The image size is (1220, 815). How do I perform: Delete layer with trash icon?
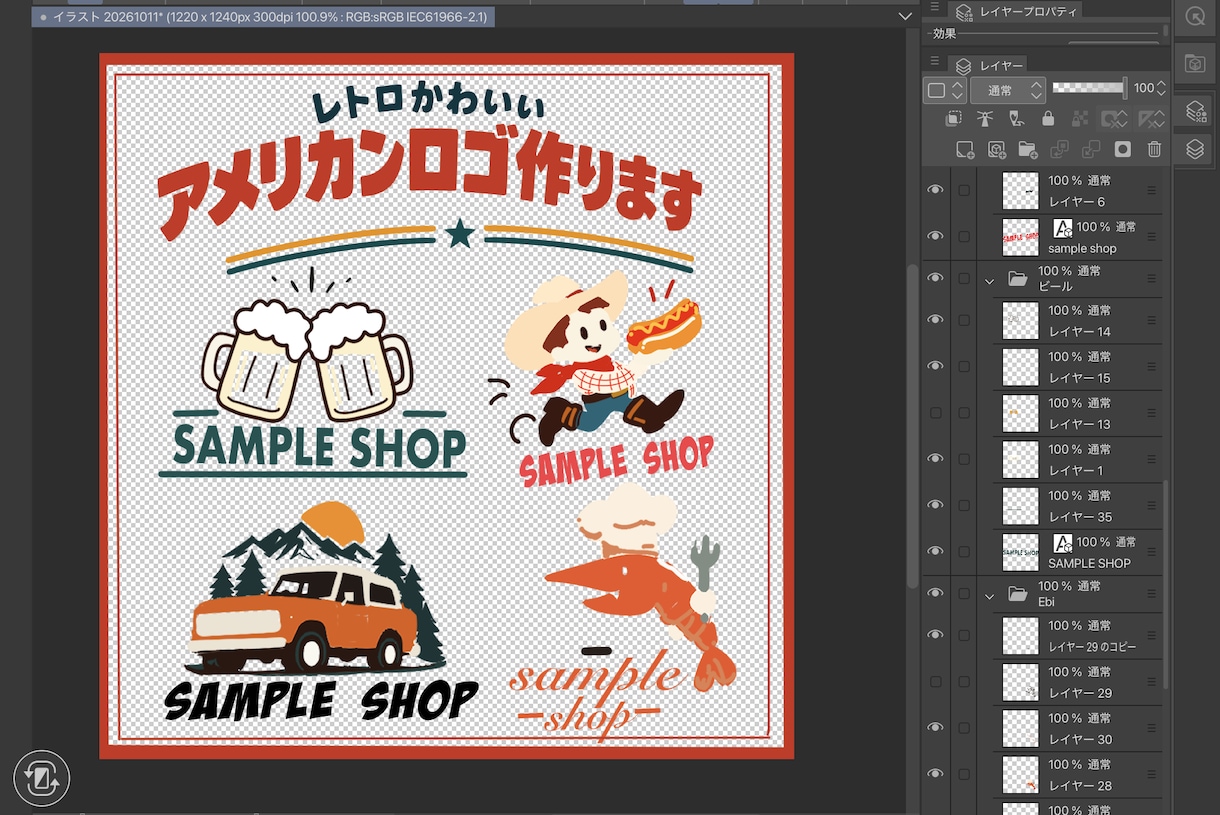point(1154,149)
